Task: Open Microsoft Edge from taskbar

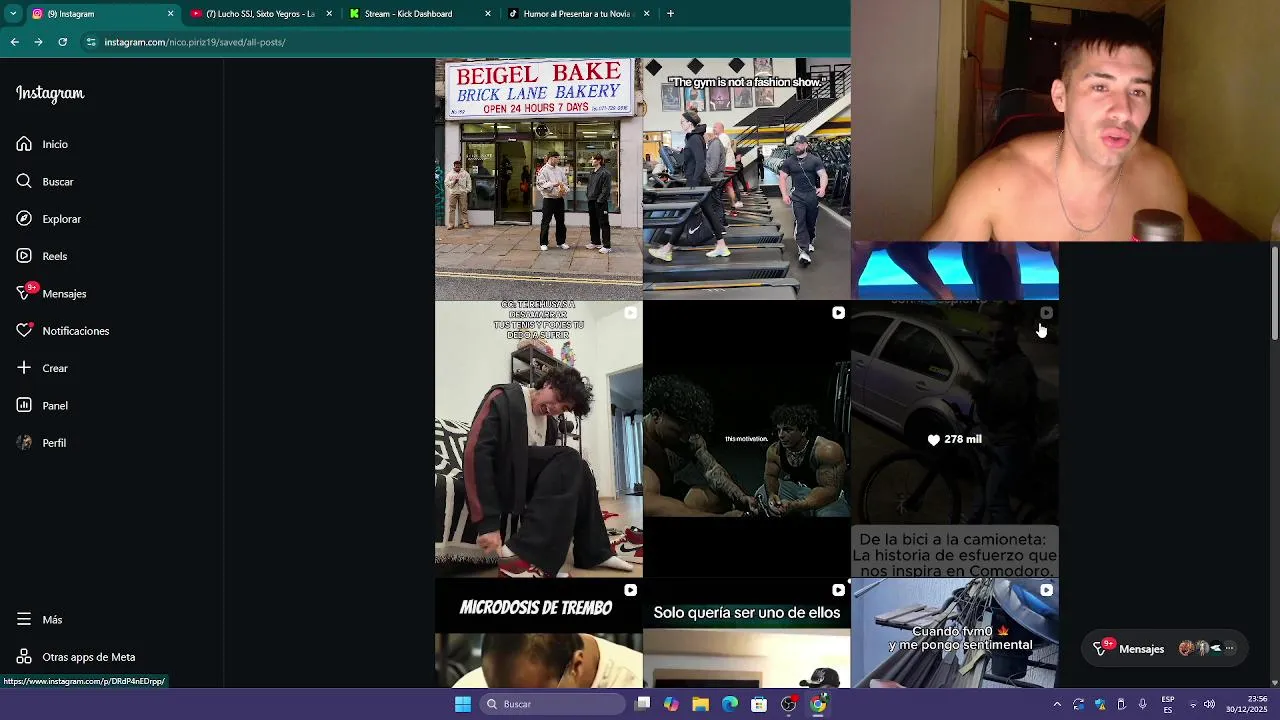Action: coord(730,704)
